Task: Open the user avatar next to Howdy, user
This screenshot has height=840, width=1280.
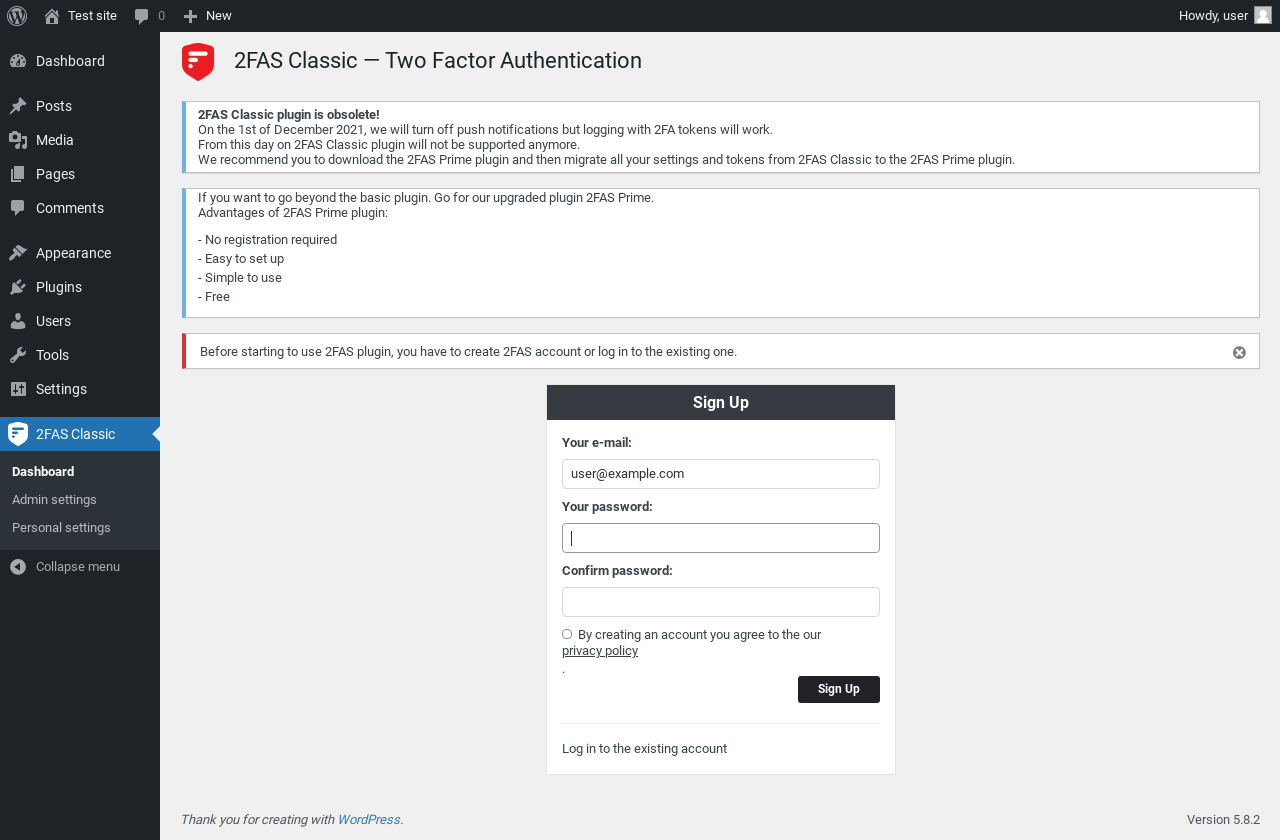Action: (x=1263, y=15)
